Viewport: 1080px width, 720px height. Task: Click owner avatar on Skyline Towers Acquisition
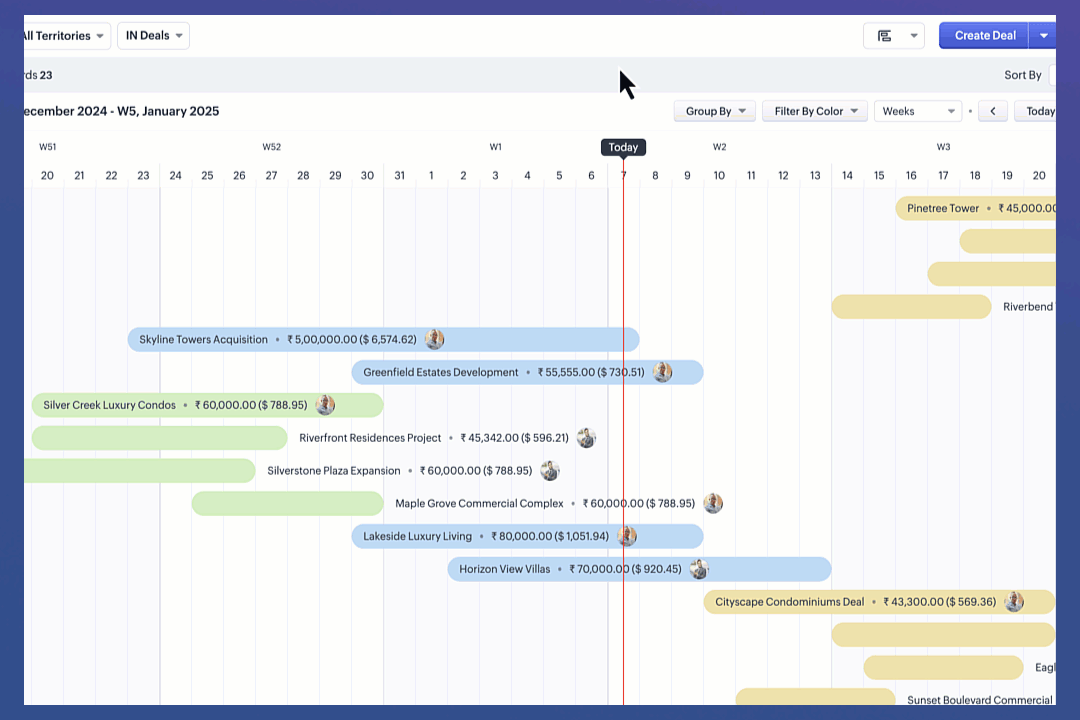[x=434, y=340]
